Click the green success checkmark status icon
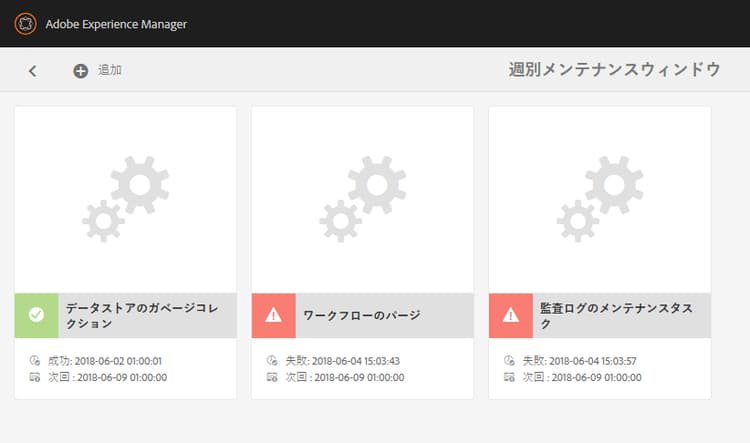 click(x=36, y=315)
